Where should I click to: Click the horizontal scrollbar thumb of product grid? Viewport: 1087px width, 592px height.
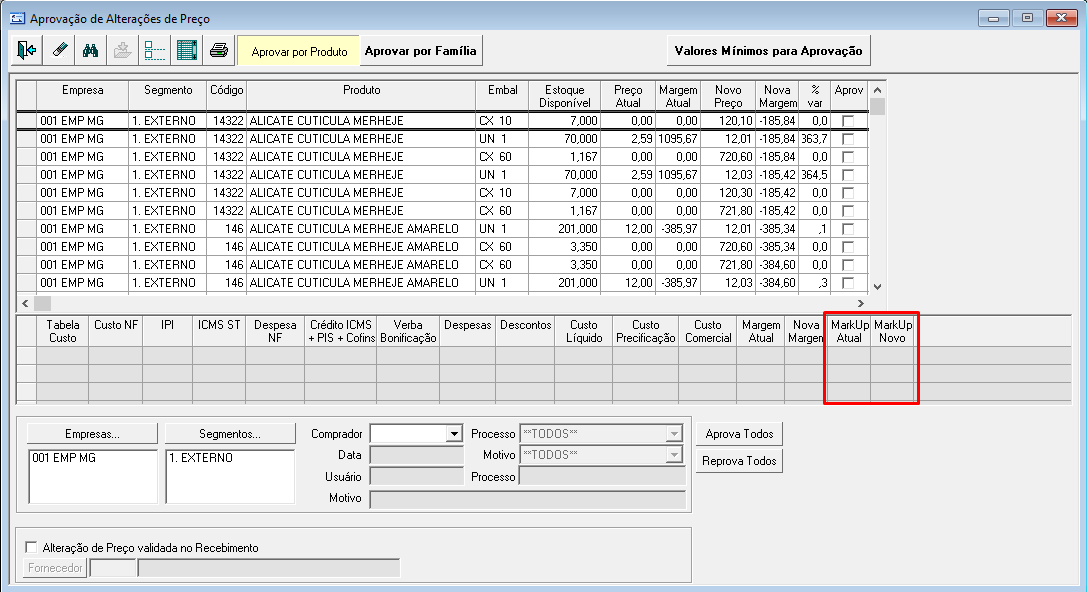pos(42,303)
